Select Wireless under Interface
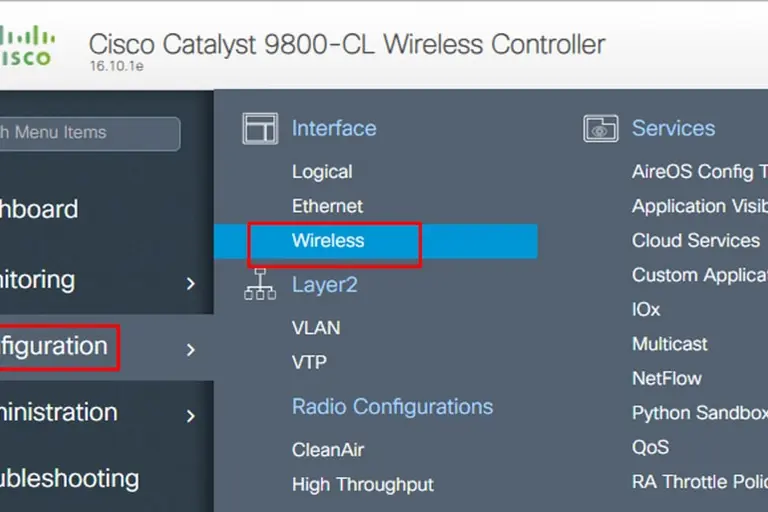 pos(328,241)
